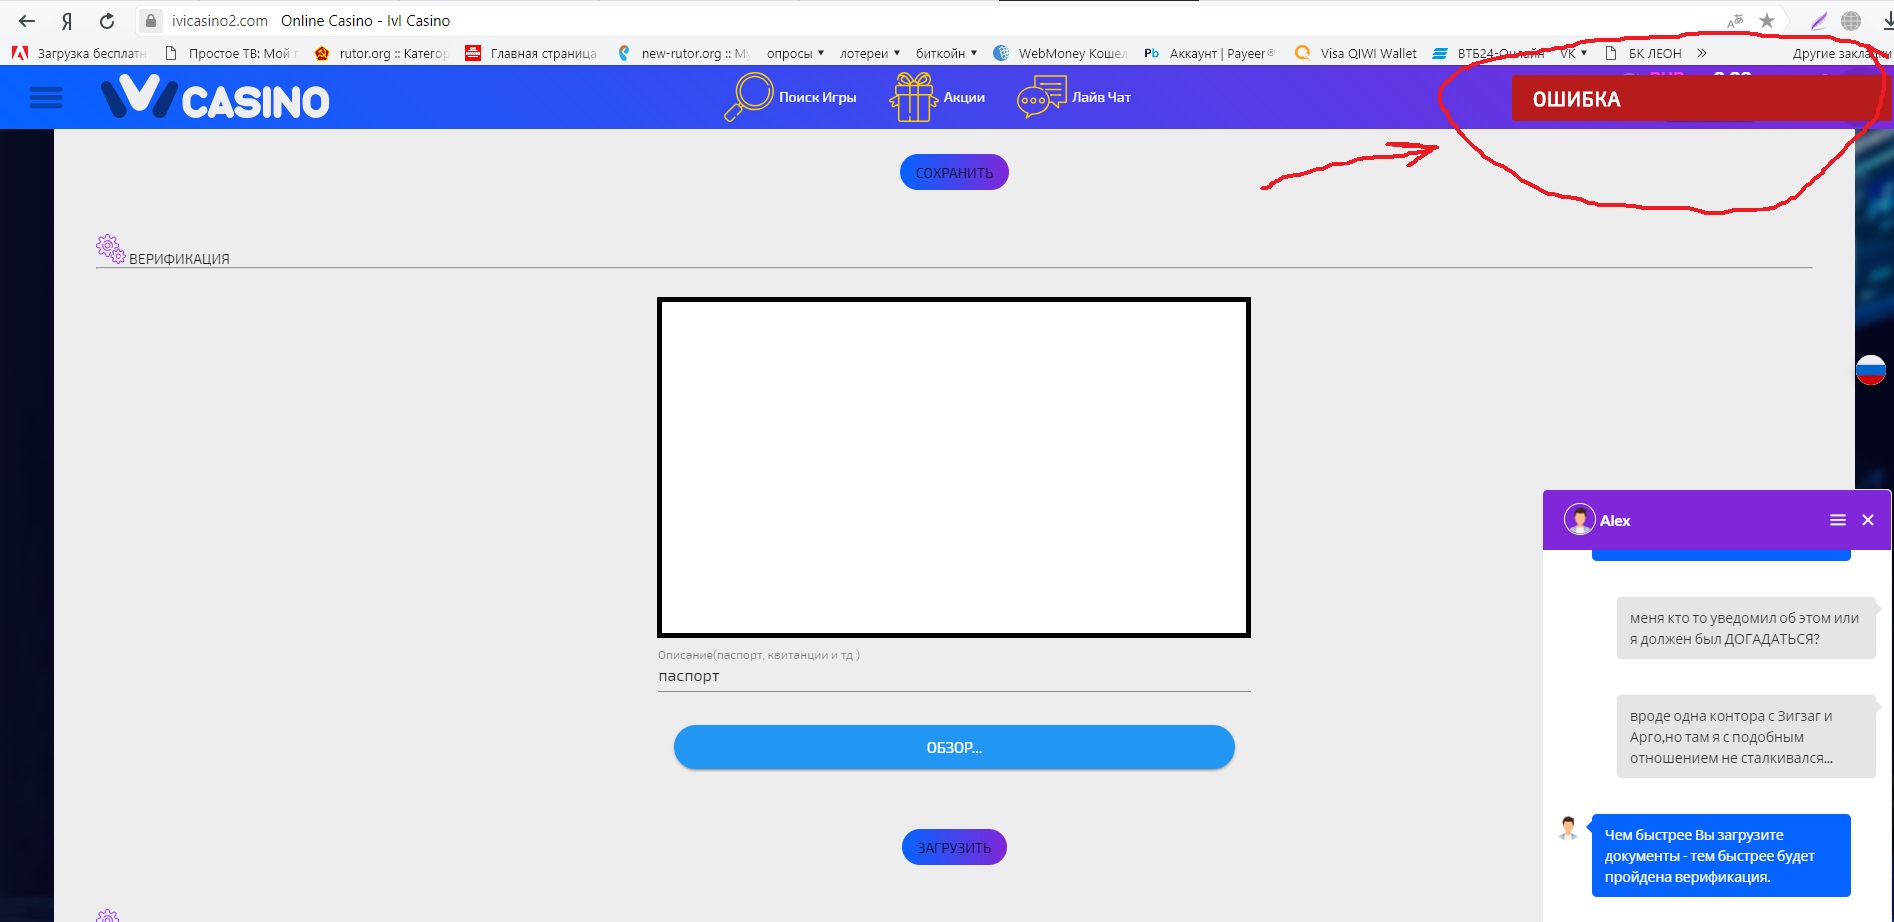Expand the 'опросы' bookmarks folder
The width and height of the screenshot is (1894, 922).
coord(796,53)
